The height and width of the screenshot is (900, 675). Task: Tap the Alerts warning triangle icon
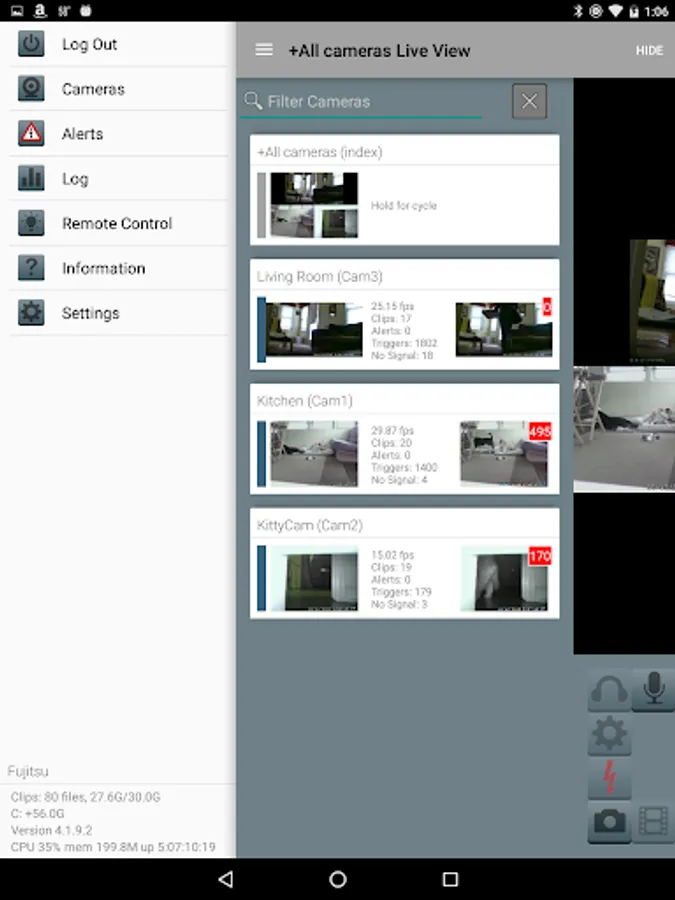(31, 134)
